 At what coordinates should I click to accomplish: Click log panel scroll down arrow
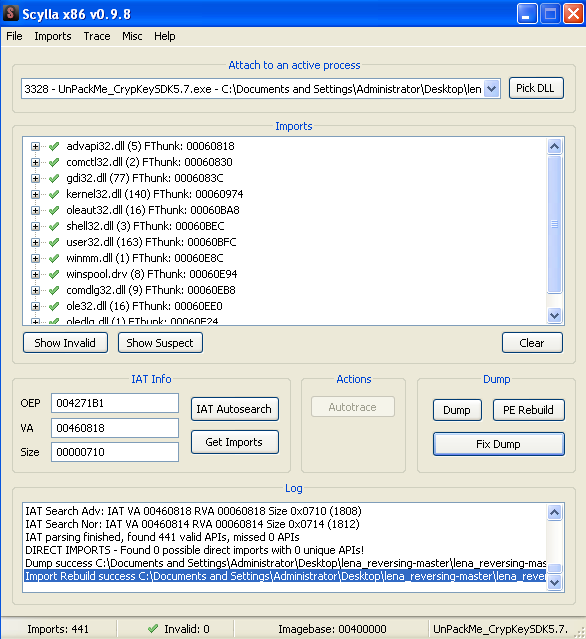tap(554, 583)
